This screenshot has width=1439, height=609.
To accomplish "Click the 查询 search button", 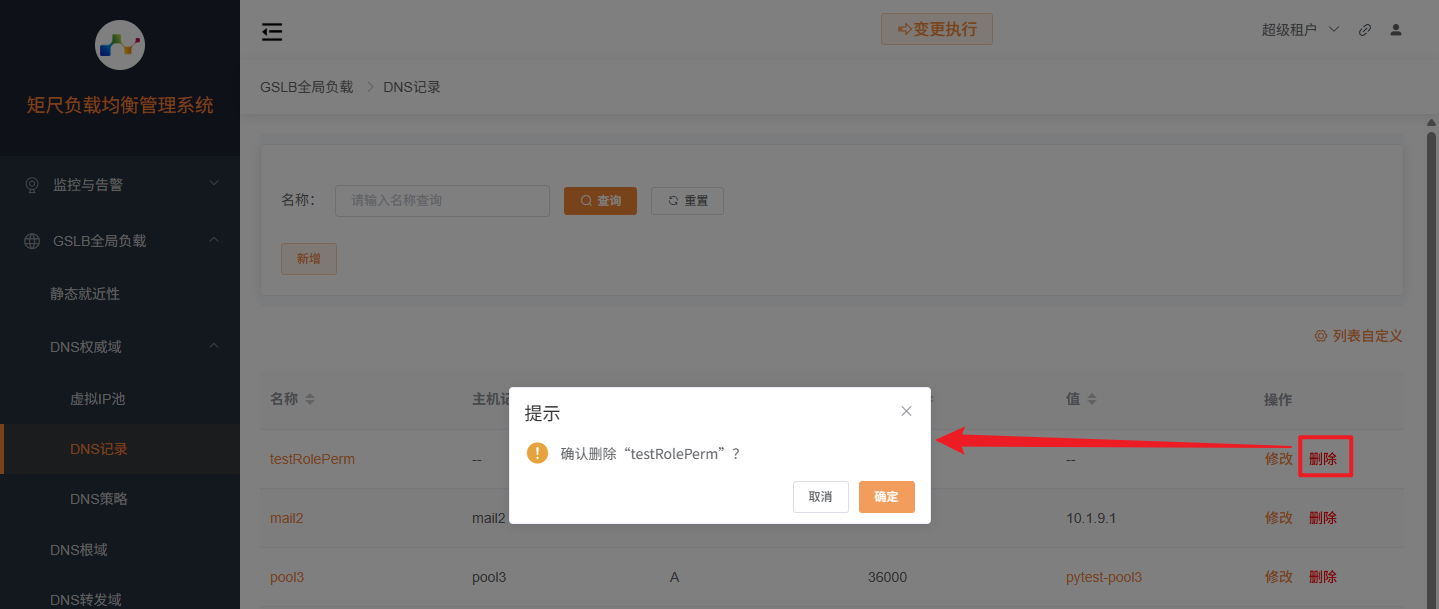I will click(600, 201).
